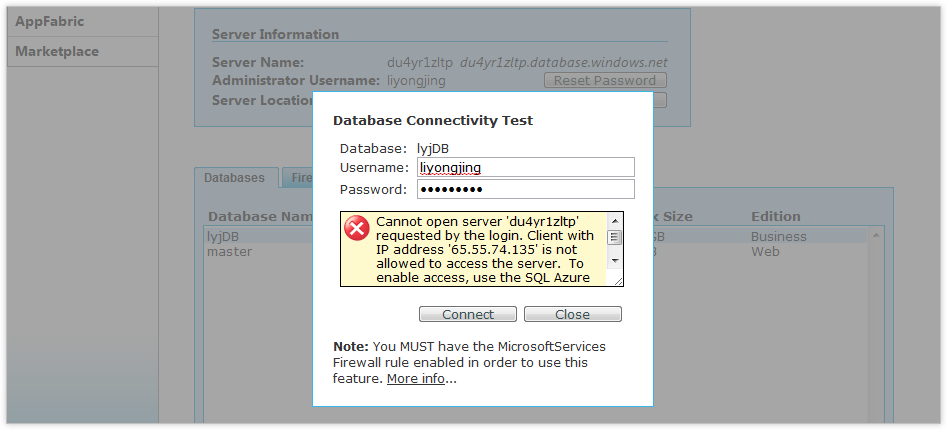The image size is (947, 430).
Task: Click the Username input field
Action: point(524,167)
